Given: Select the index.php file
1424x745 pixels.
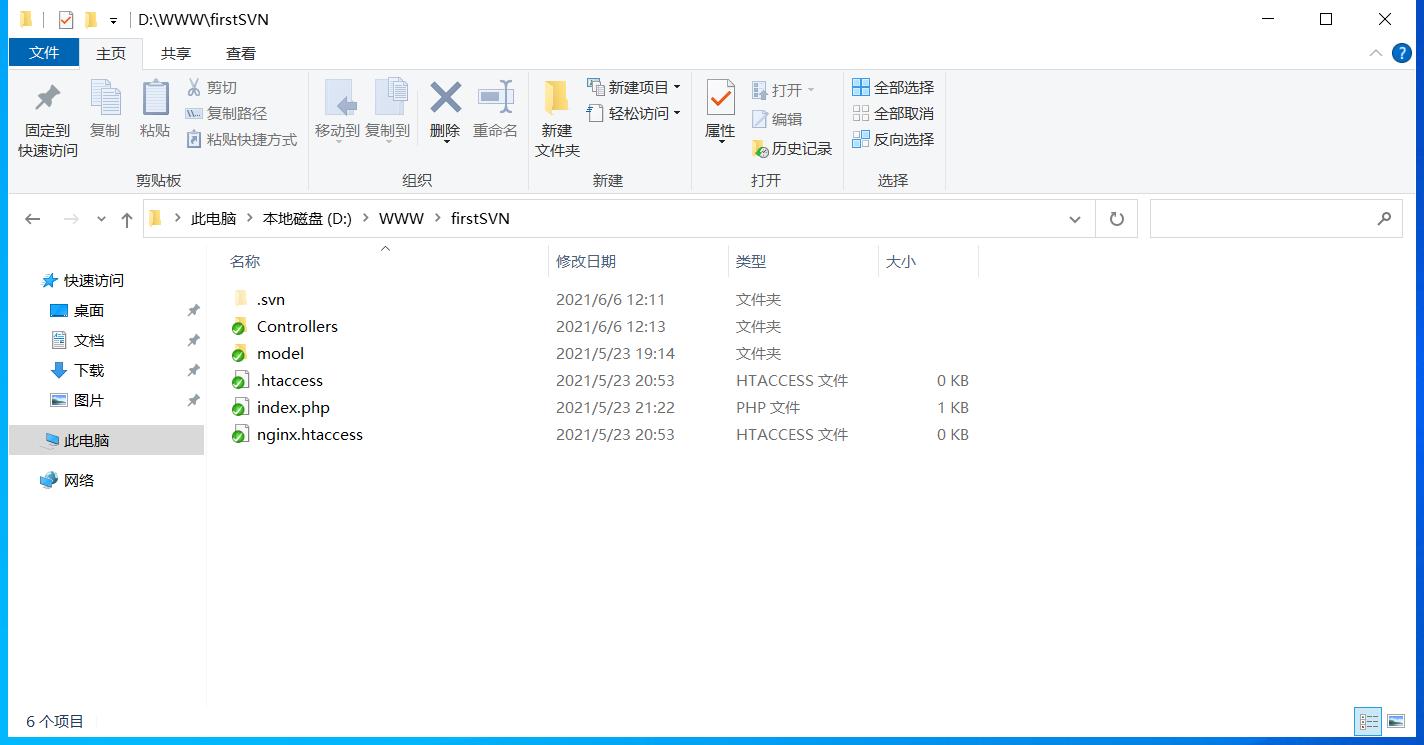Looking at the screenshot, I should (x=293, y=408).
